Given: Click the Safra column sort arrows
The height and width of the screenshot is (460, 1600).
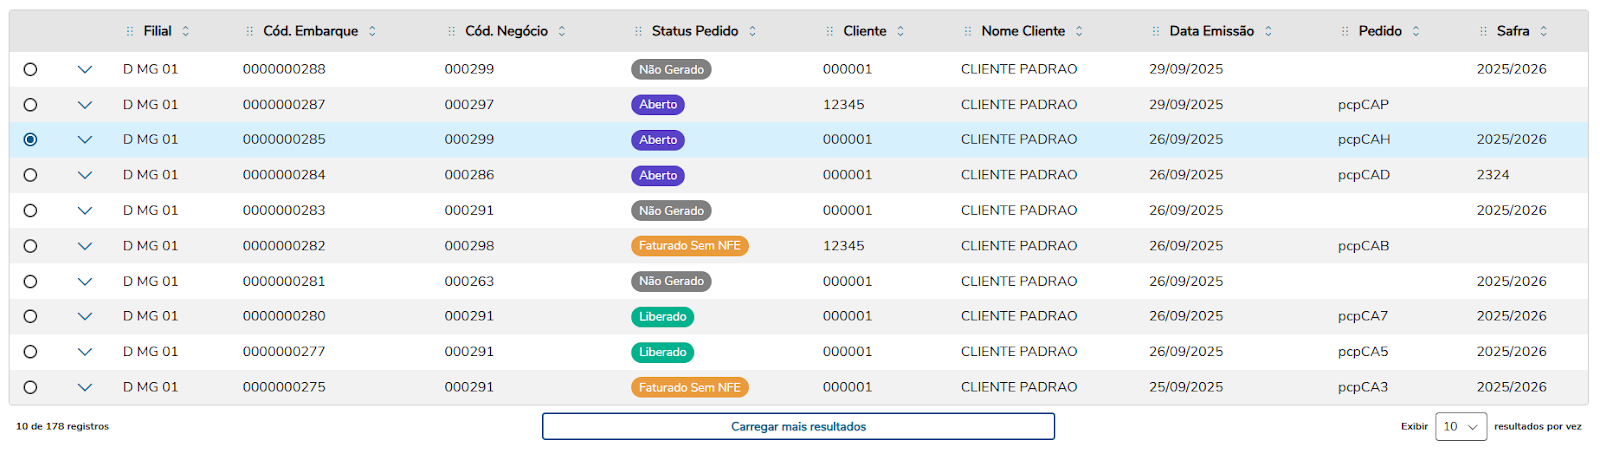Looking at the screenshot, I should click(x=1544, y=31).
